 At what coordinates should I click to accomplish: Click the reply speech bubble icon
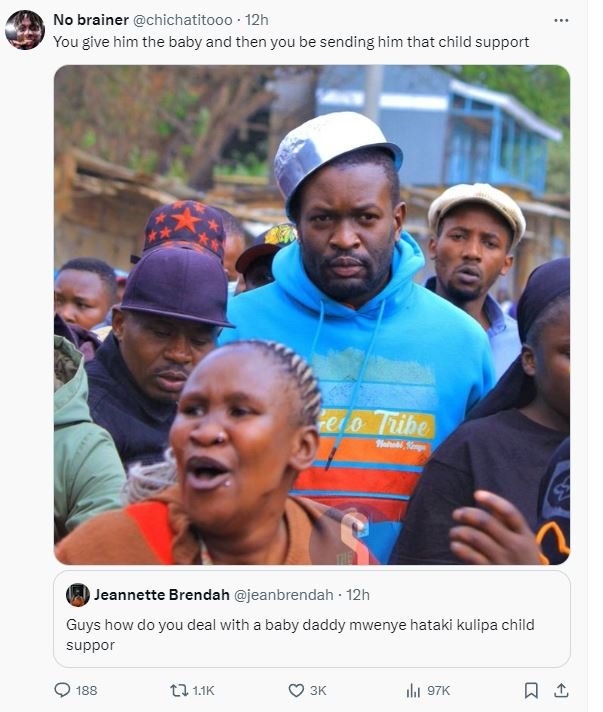click(62, 690)
